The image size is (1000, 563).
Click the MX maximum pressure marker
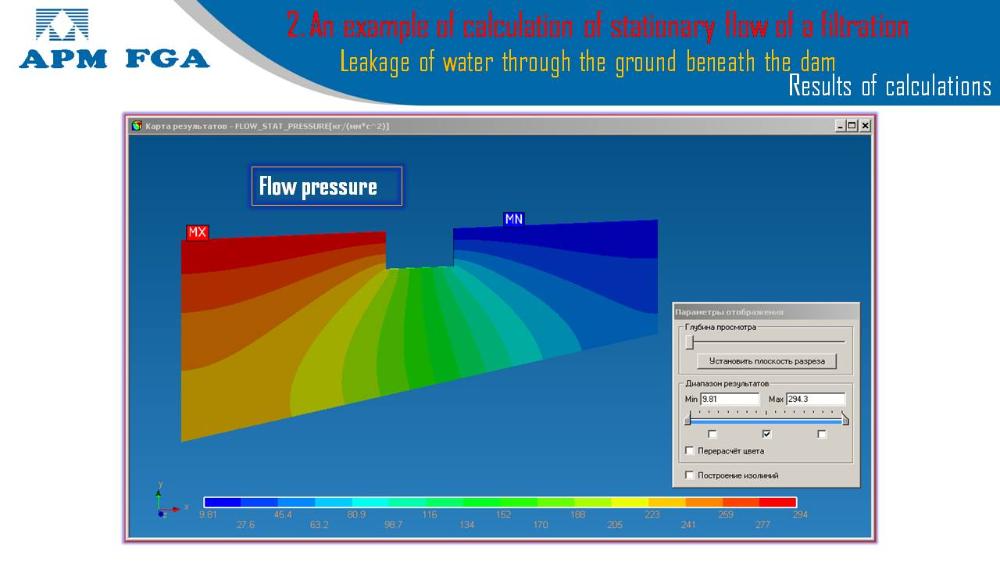[x=197, y=233]
